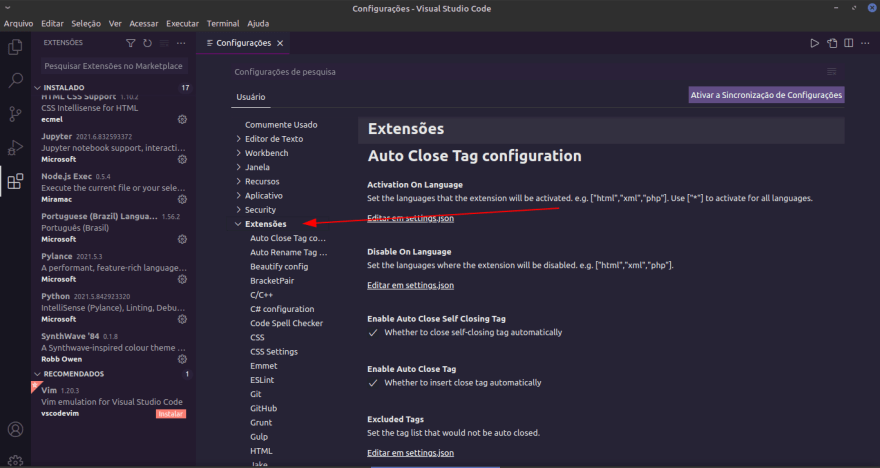The height and width of the screenshot is (468, 880).
Task: Select the Extensions view icon in the activity bar
Action: coord(15,181)
